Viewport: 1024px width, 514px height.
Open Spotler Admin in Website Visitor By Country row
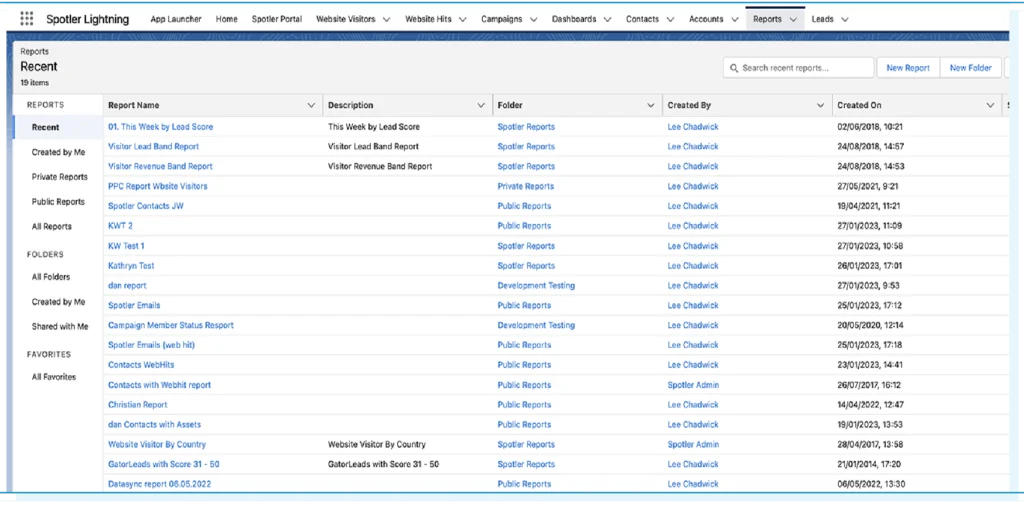(x=693, y=444)
